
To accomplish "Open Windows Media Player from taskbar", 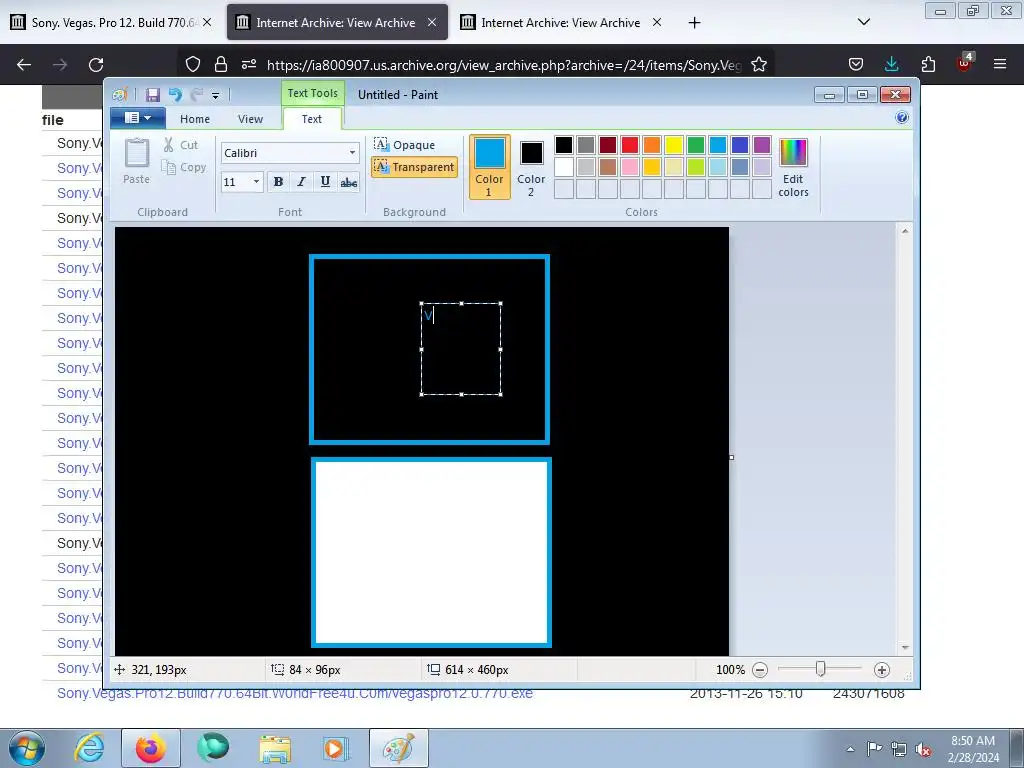I will pyautogui.click(x=336, y=748).
